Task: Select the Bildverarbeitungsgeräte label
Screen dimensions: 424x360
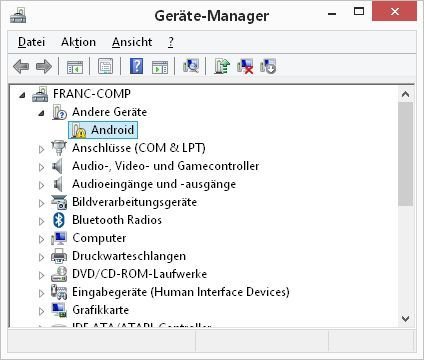Action: click(134, 202)
